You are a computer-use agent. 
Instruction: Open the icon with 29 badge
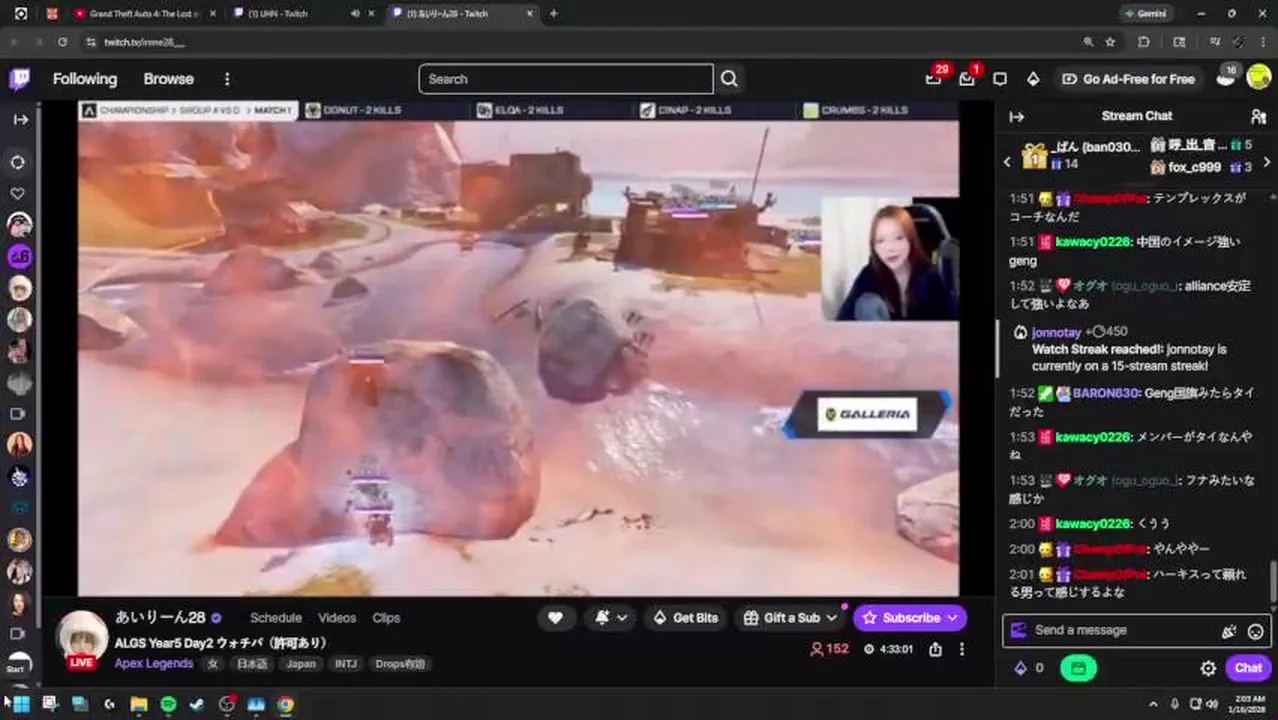pyautogui.click(x=934, y=78)
